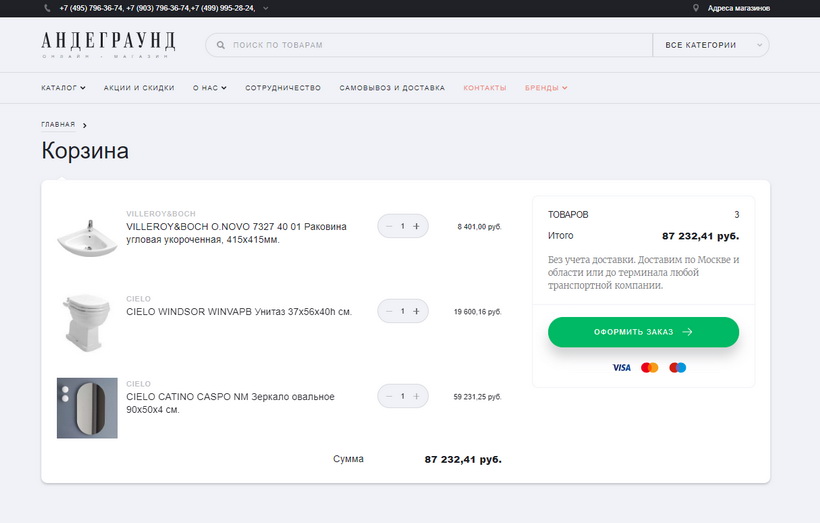
Task: Click the price 8 401,00 руб.
Action: pyautogui.click(x=479, y=227)
